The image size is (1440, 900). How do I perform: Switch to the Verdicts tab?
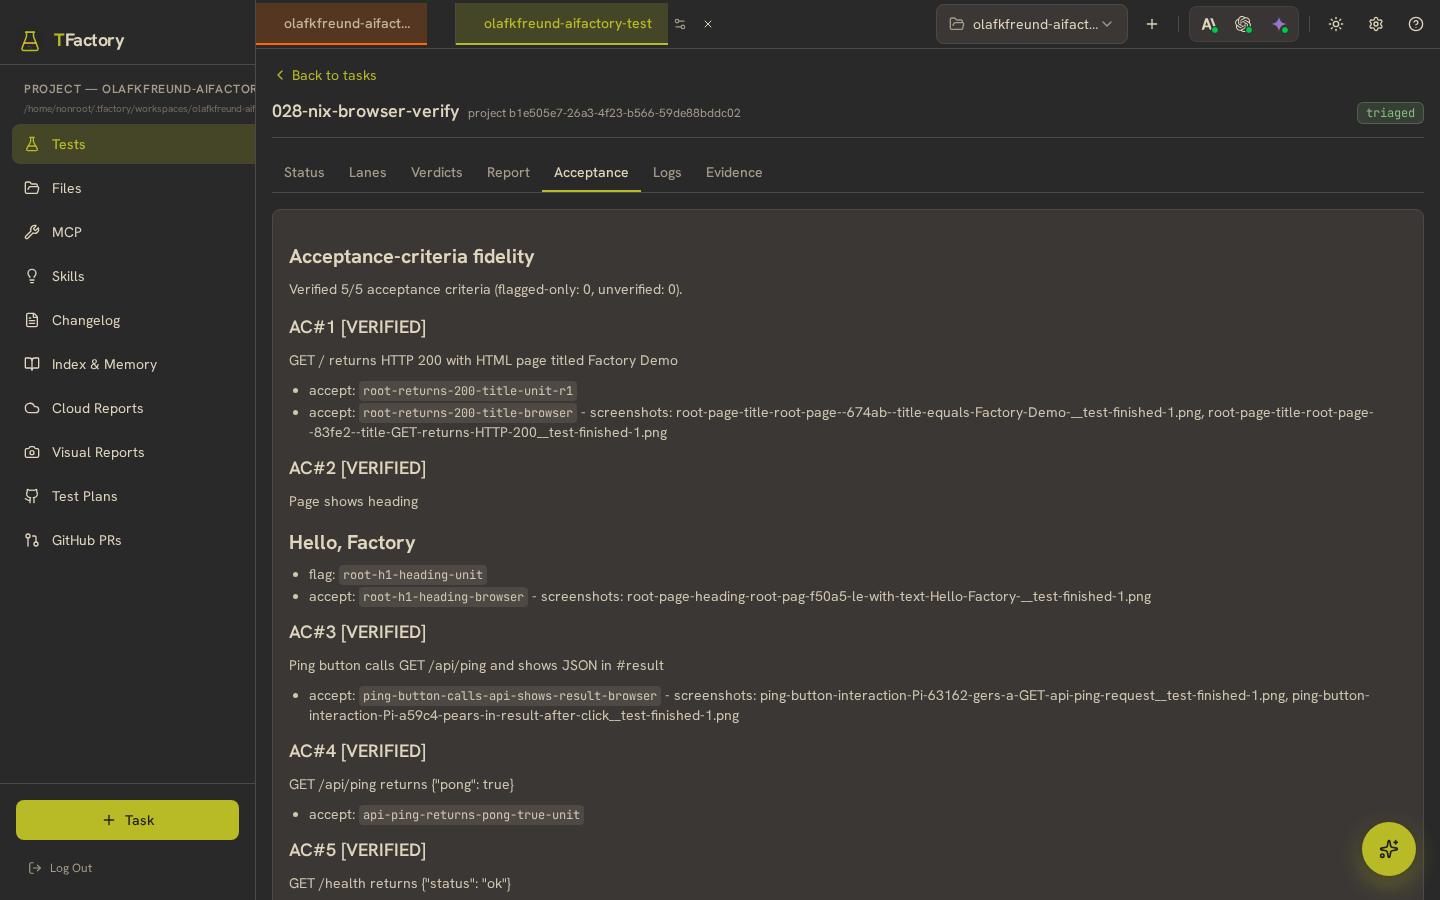[x=436, y=172]
